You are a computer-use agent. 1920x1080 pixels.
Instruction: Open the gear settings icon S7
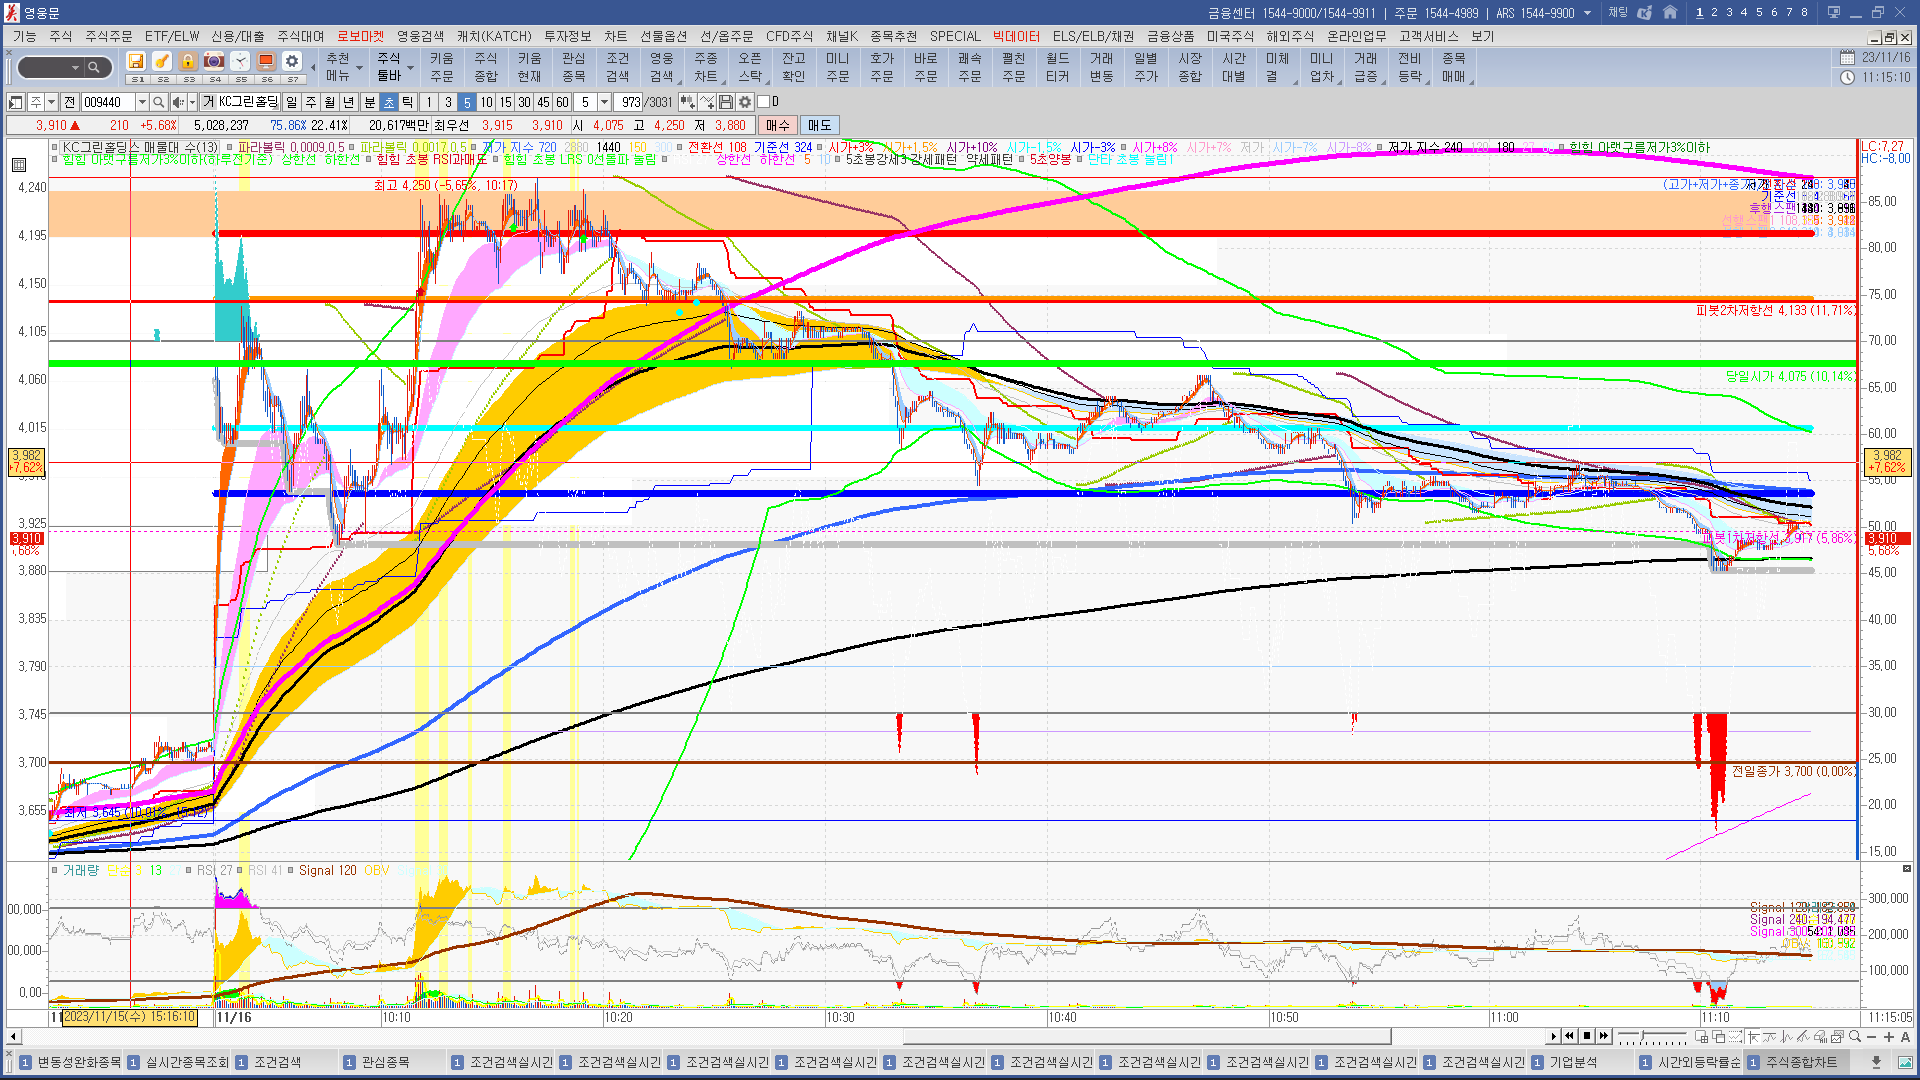tap(291, 62)
